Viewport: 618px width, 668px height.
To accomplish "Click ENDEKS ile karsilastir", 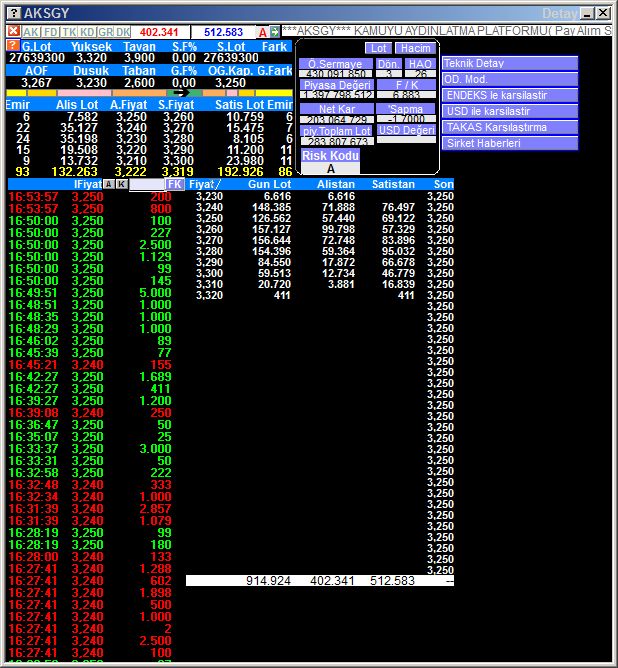I will (x=510, y=95).
